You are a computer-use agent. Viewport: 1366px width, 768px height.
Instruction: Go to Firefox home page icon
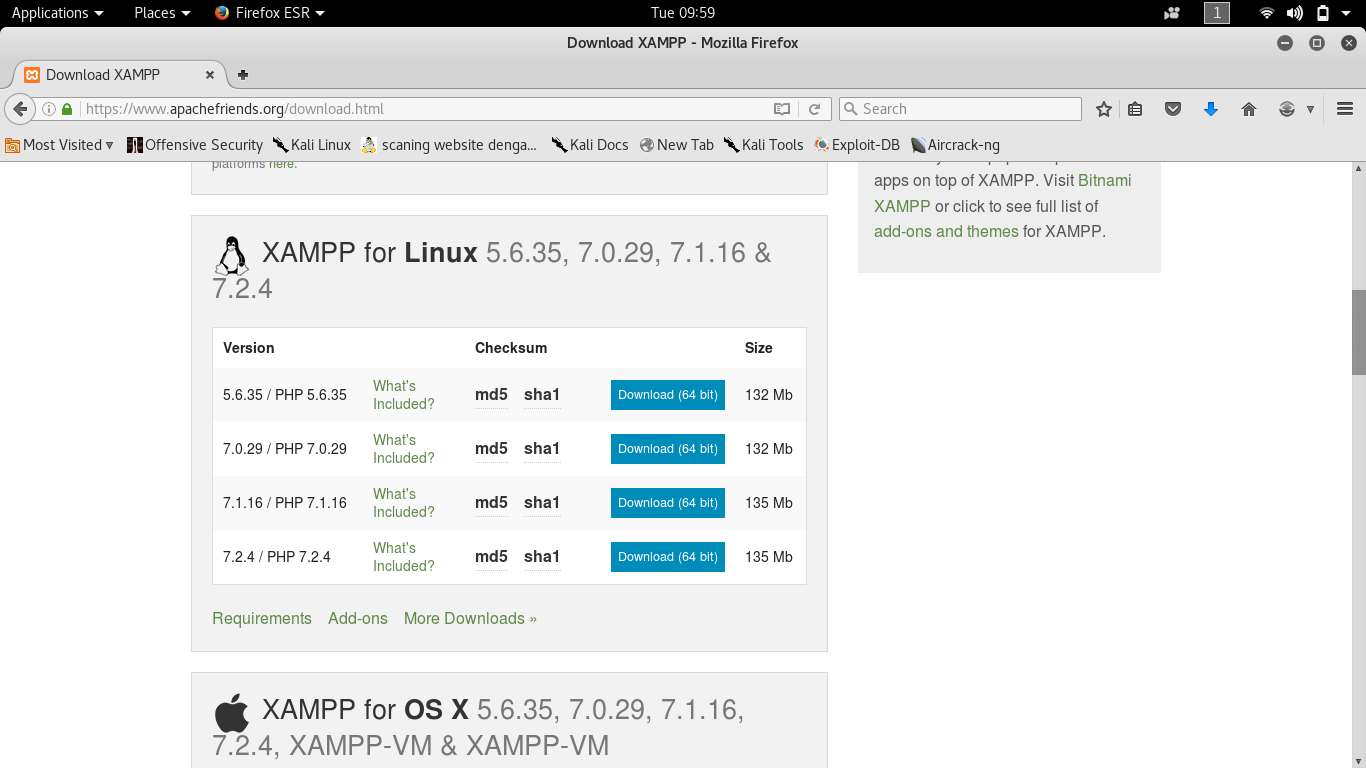(1249, 109)
